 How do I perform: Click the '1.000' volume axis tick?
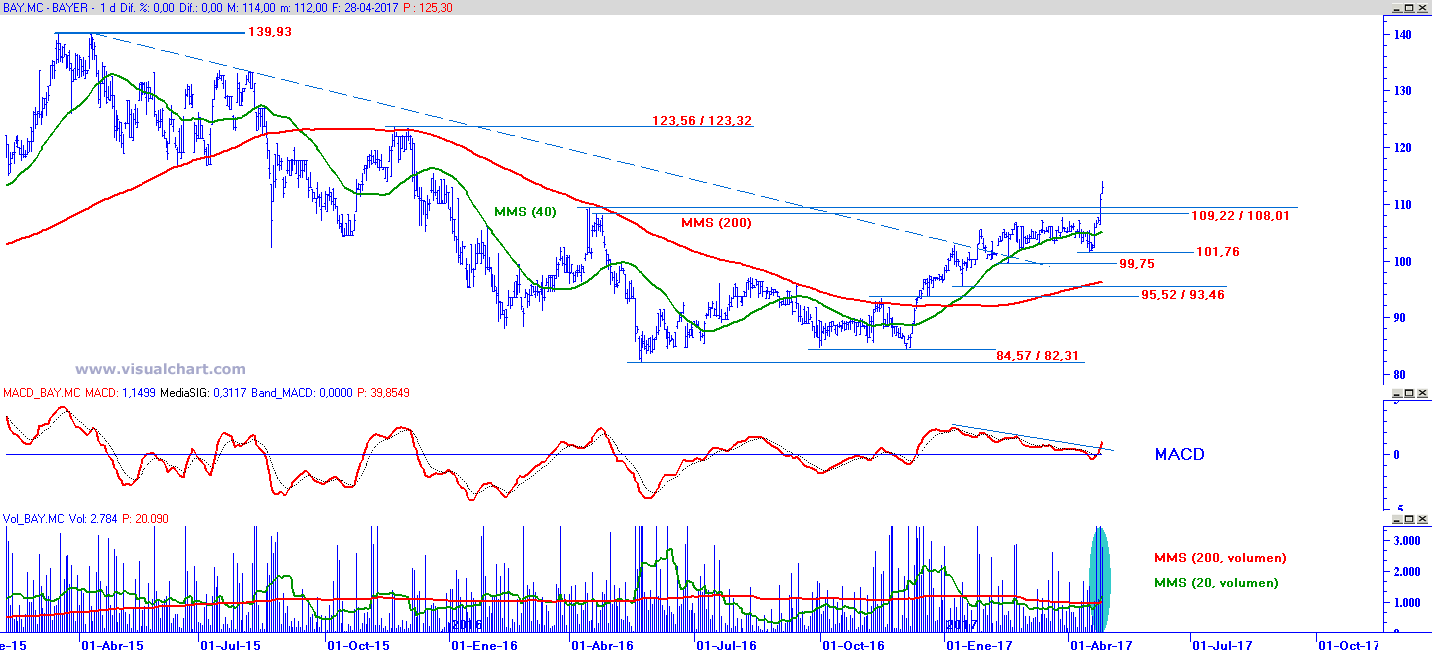(x=1407, y=604)
